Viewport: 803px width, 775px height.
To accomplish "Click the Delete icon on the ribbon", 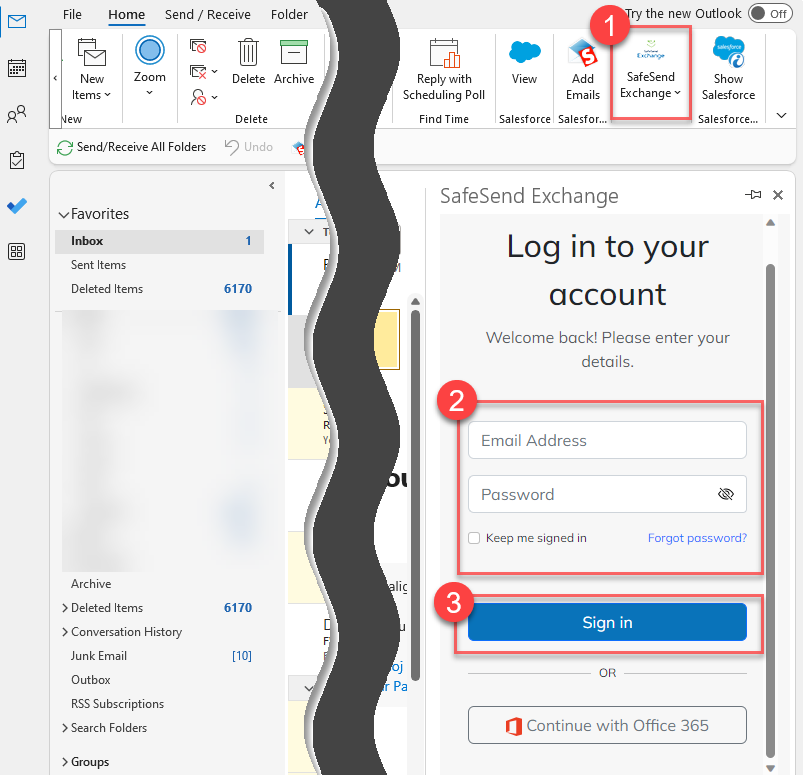I will click(x=248, y=62).
